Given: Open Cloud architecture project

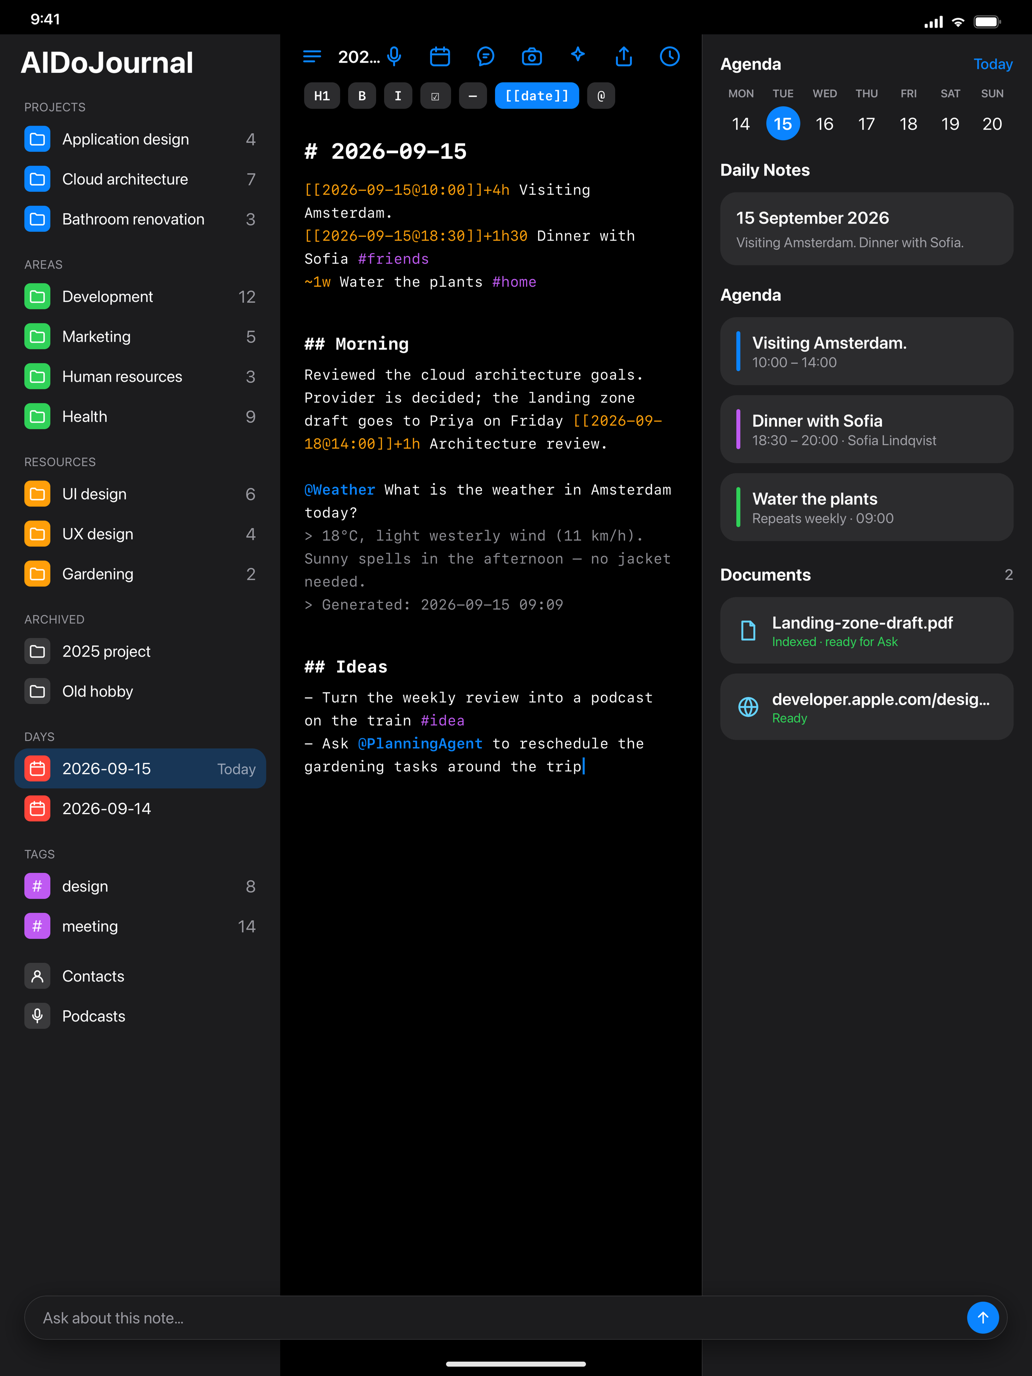Looking at the screenshot, I should click(140, 180).
